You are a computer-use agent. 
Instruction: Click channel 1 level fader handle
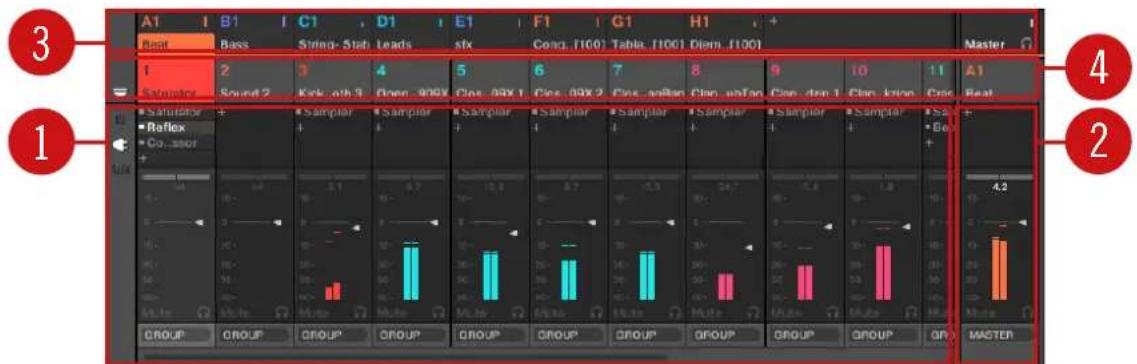point(198,223)
